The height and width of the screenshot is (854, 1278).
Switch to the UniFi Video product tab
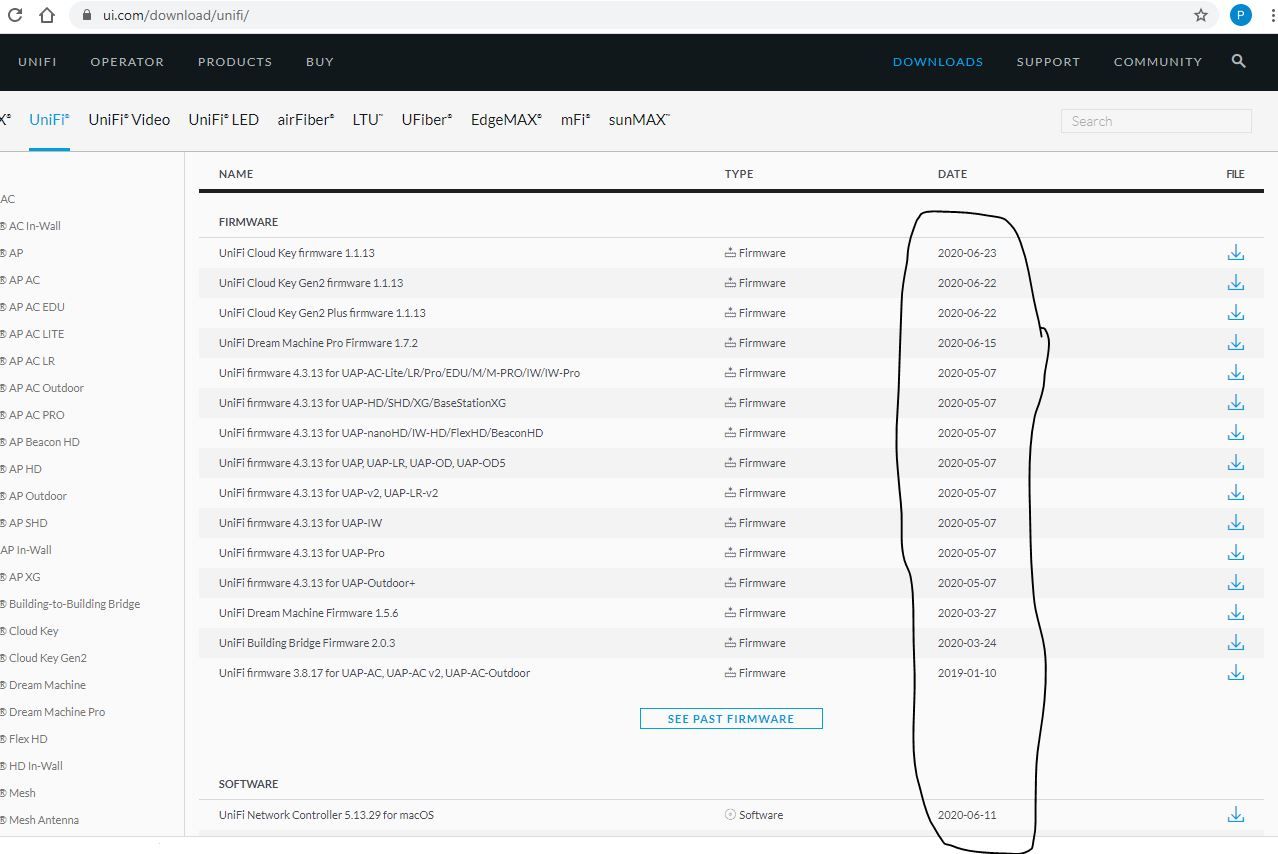coord(129,120)
